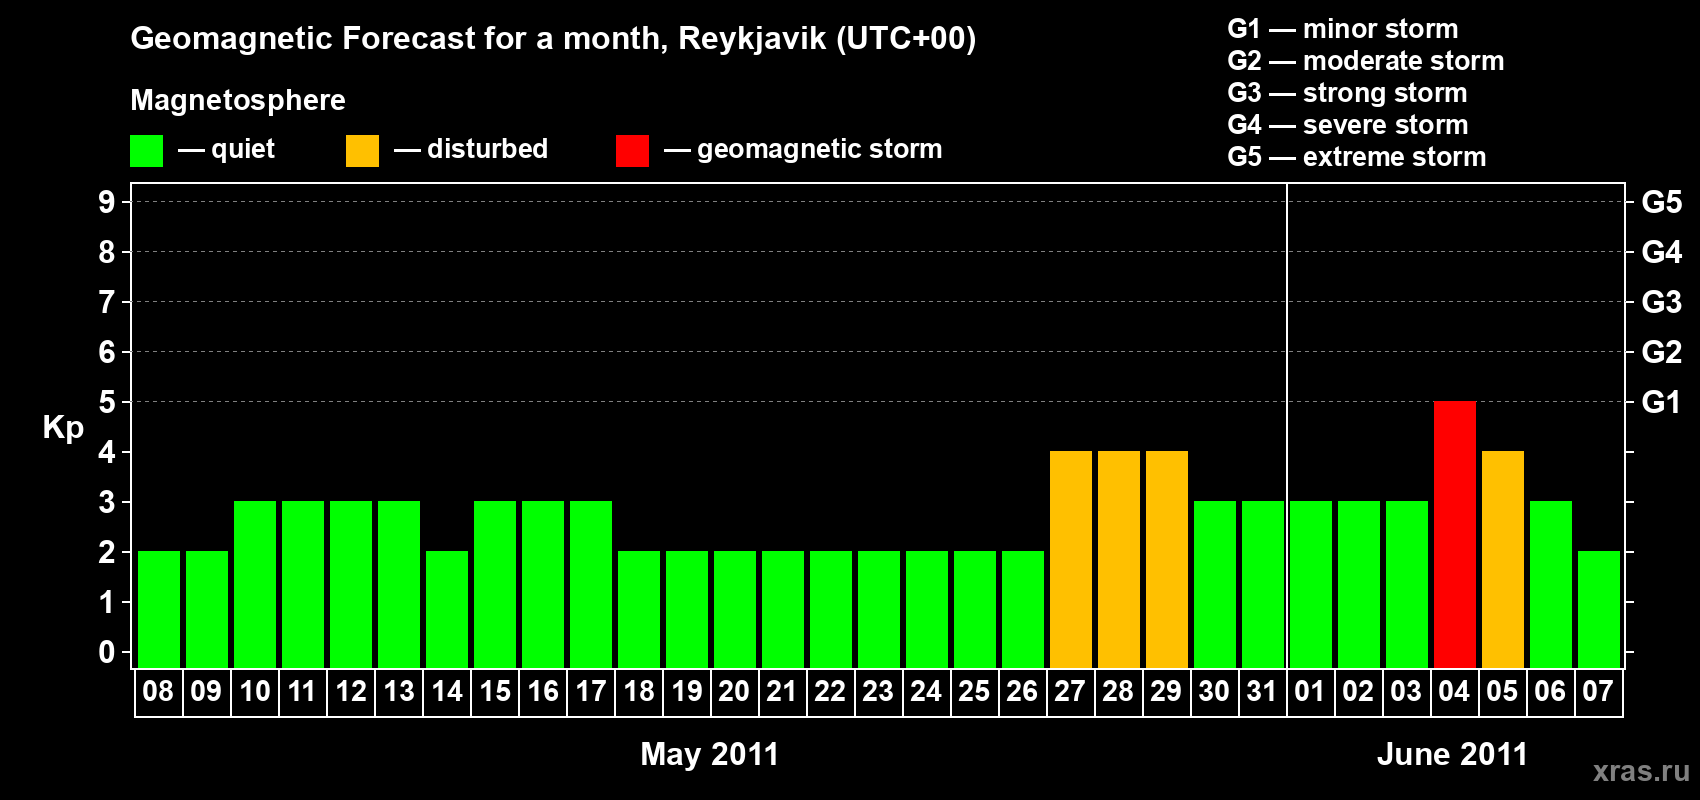Click date label 20 on the axis

(734, 691)
